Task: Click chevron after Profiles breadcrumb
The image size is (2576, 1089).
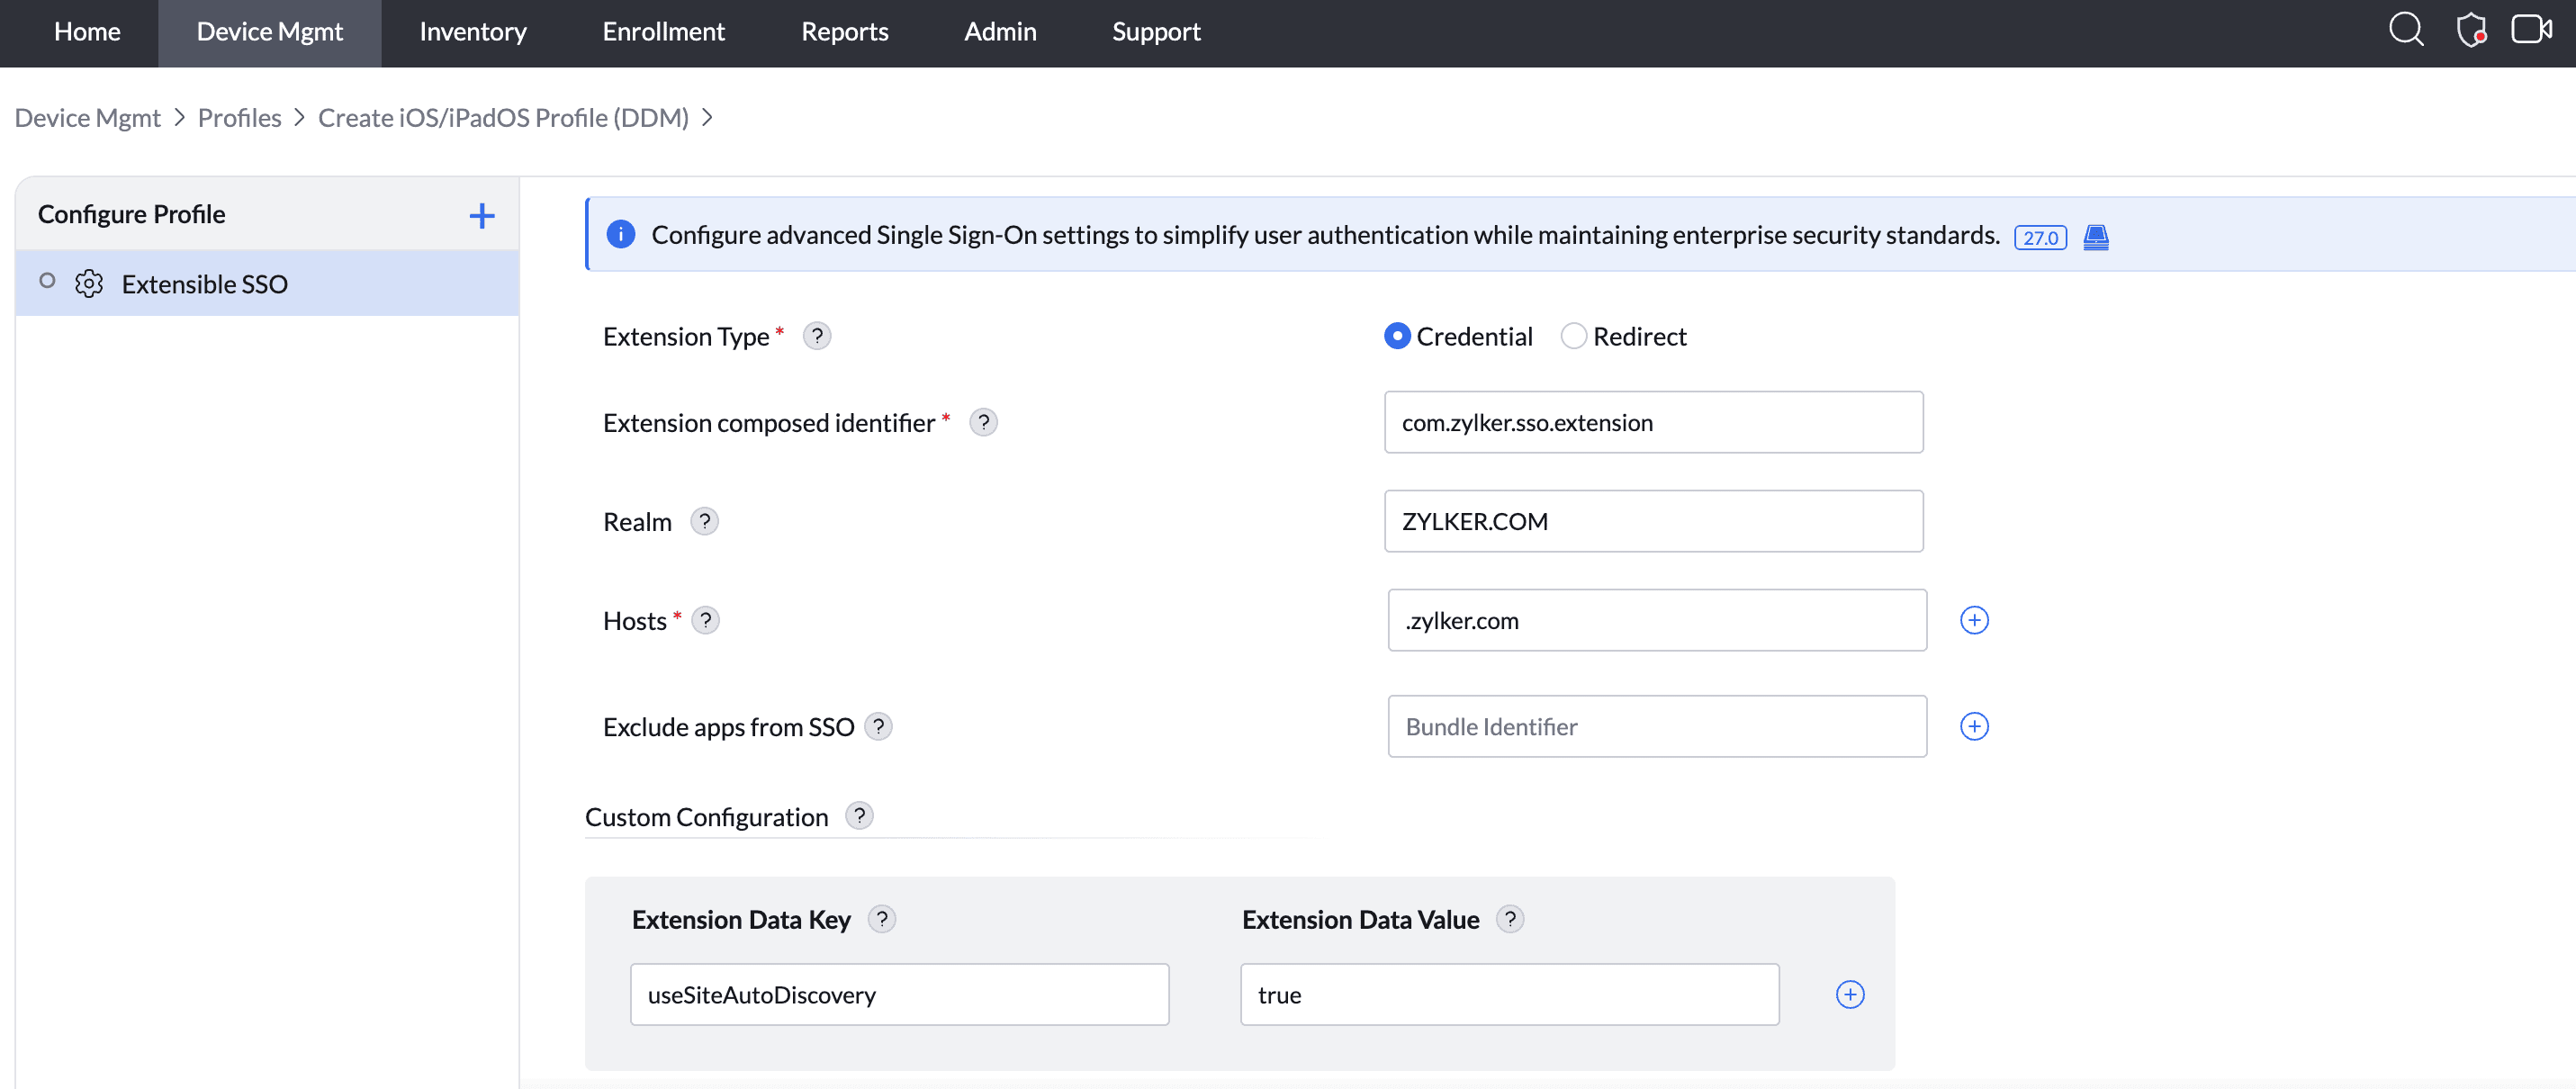Action: (x=299, y=117)
